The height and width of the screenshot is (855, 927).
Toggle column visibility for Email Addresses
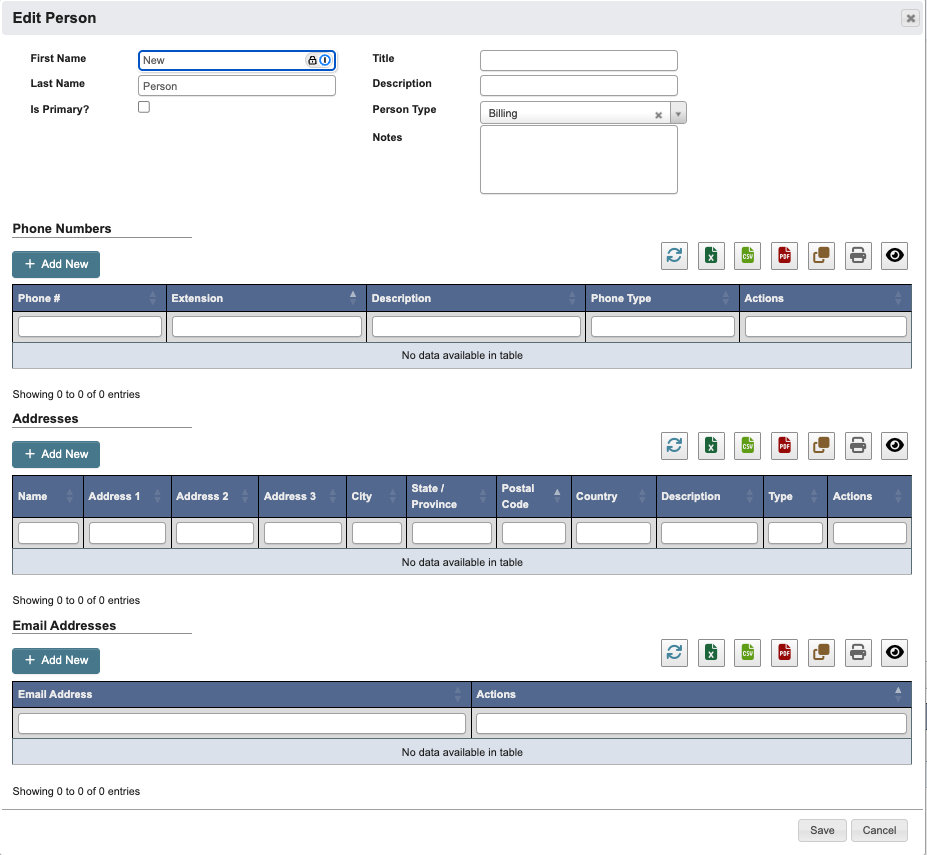pos(894,653)
